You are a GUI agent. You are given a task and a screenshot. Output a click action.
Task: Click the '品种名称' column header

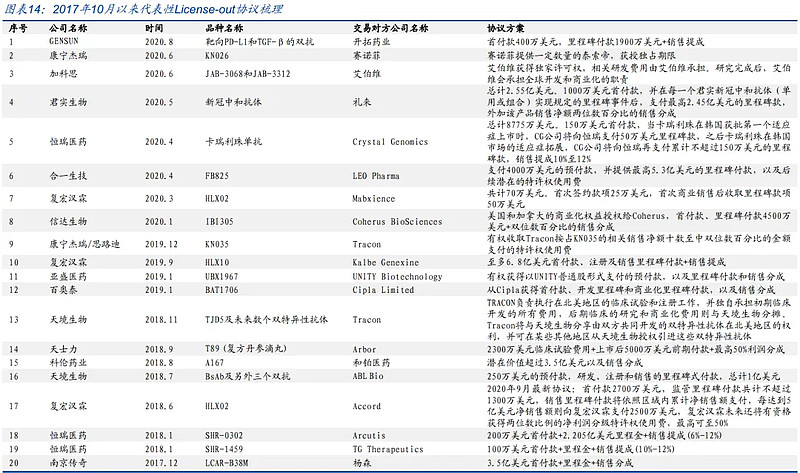pyautogui.click(x=224, y=28)
